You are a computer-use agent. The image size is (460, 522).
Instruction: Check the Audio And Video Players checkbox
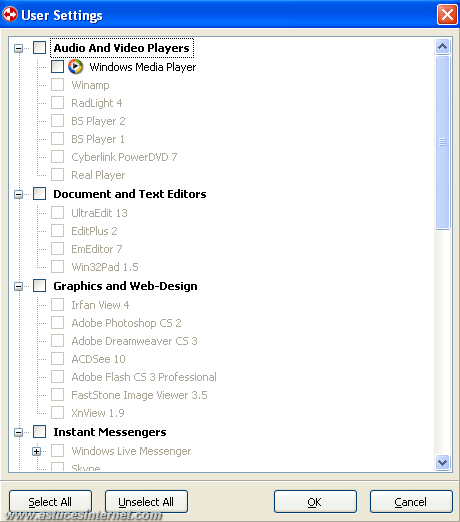pyautogui.click(x=39, y=48)
